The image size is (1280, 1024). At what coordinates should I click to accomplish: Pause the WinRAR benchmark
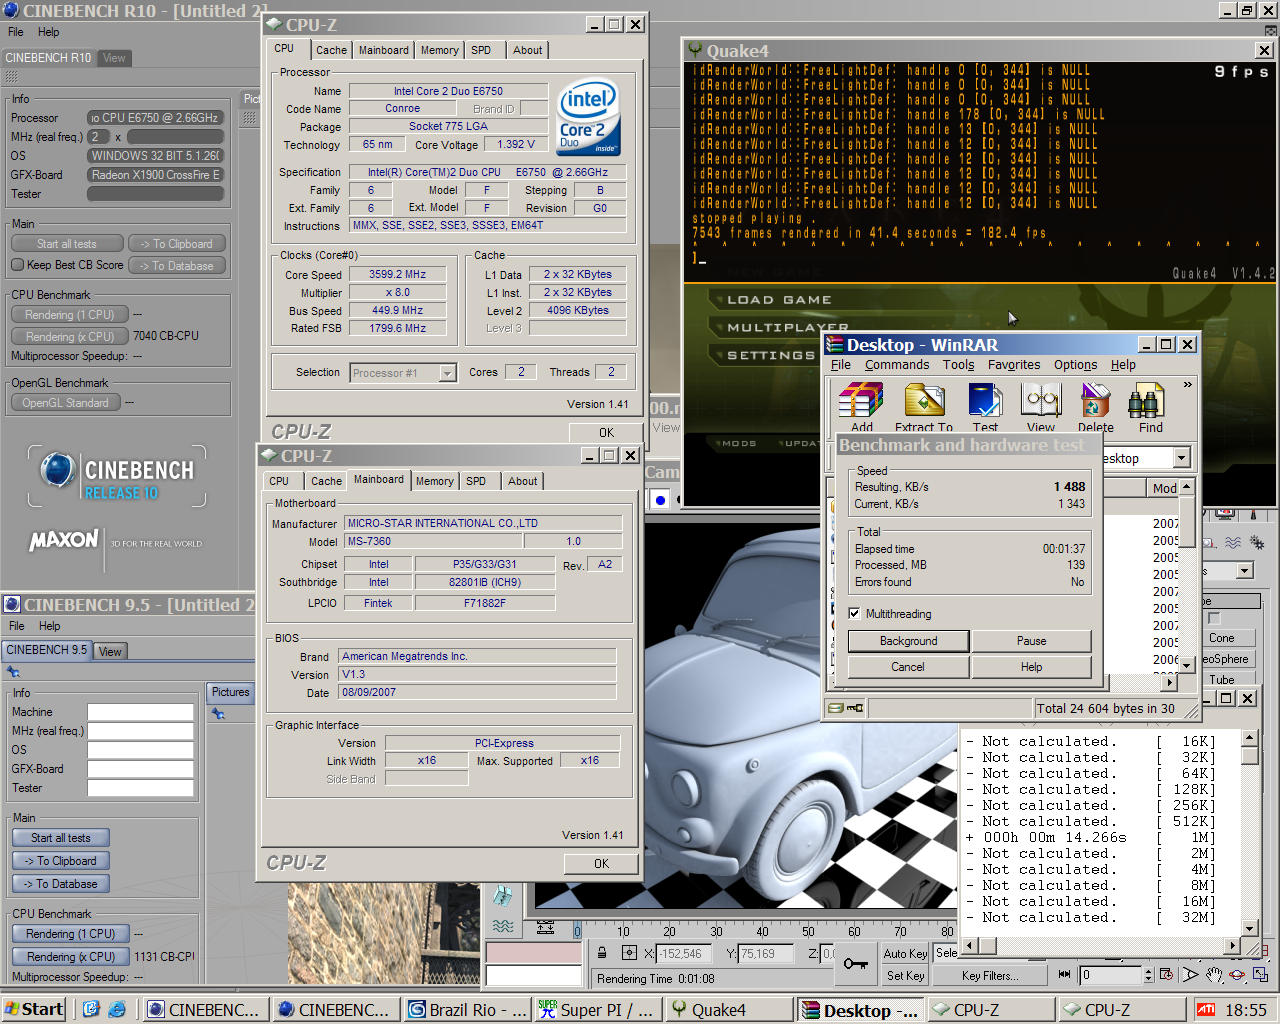pyautogui.click(x=1031, y=641)
